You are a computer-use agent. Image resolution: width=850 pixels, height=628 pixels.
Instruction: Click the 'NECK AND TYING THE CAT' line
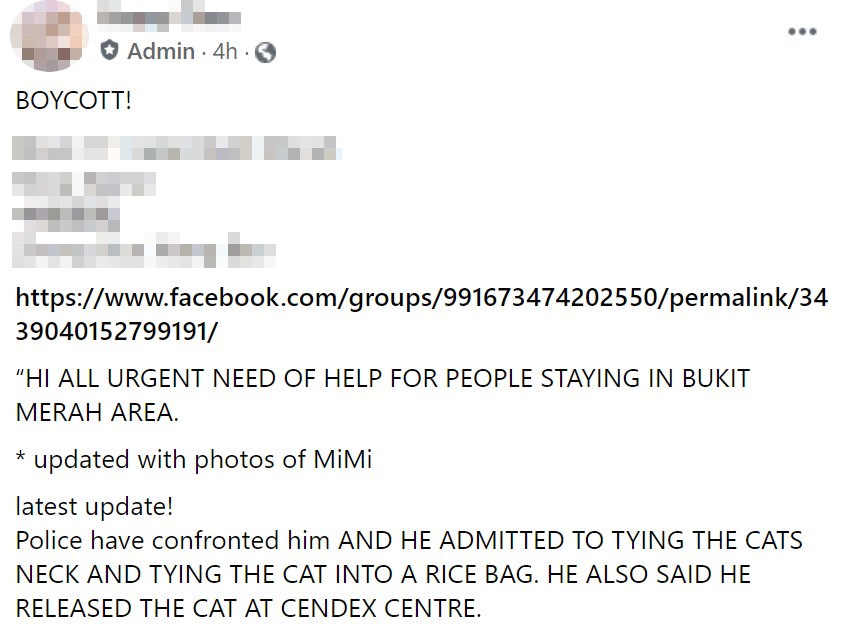point(382,574)
